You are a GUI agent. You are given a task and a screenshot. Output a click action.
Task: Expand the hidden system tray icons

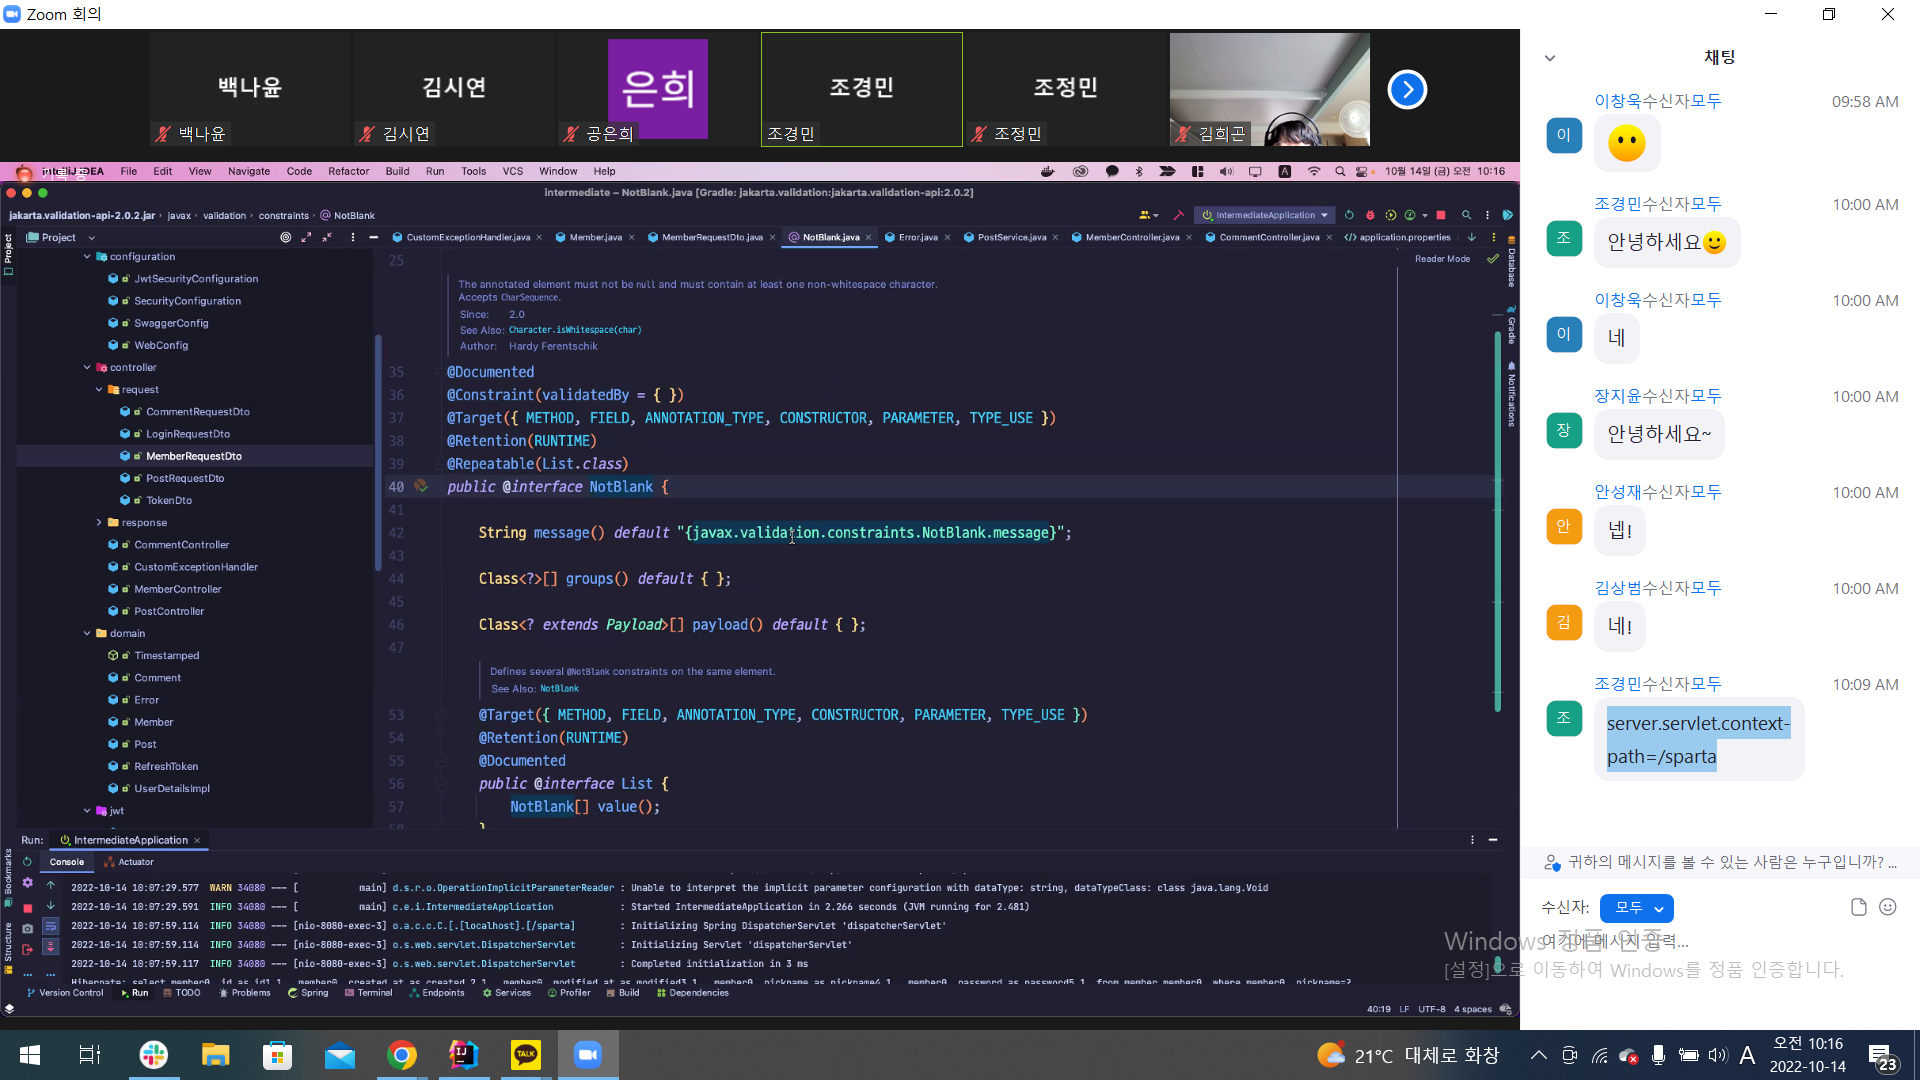click(x=1539, y=1055)
